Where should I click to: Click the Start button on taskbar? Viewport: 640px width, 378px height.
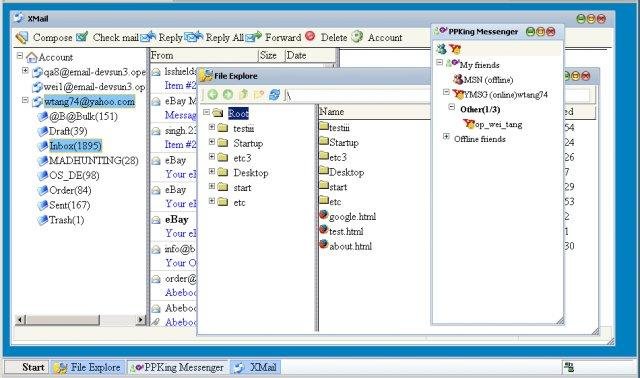tap(27, 367)
